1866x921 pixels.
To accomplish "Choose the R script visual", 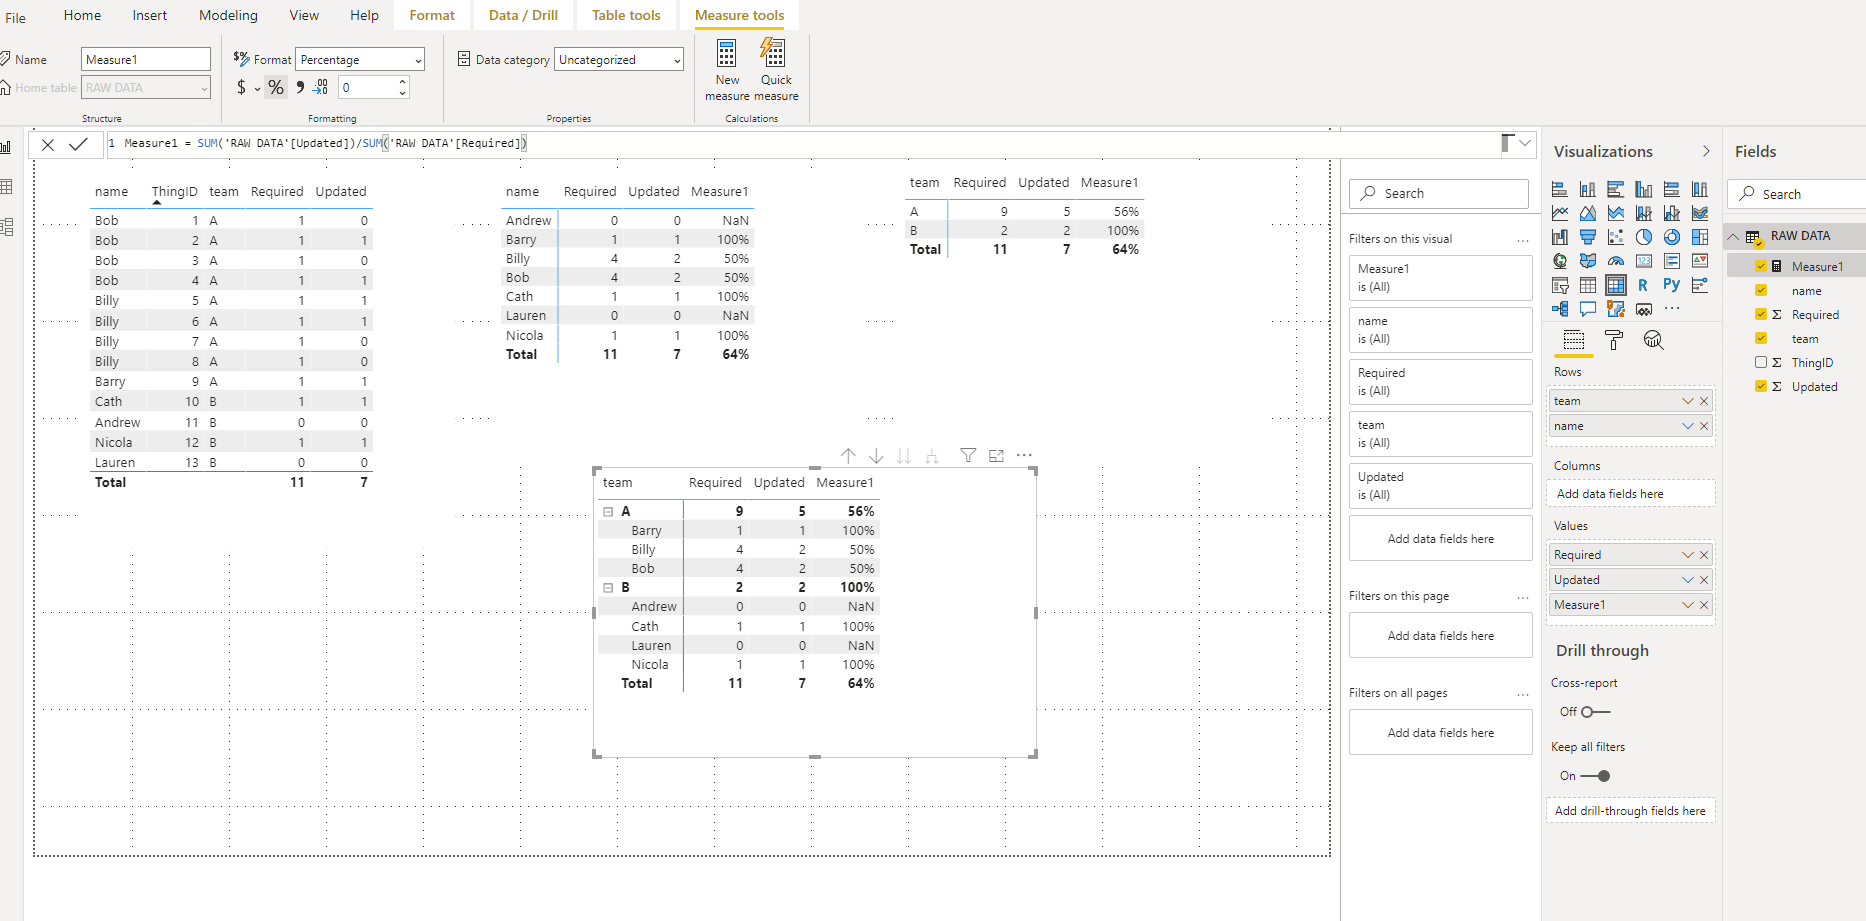I will (x=1643, y=285).
